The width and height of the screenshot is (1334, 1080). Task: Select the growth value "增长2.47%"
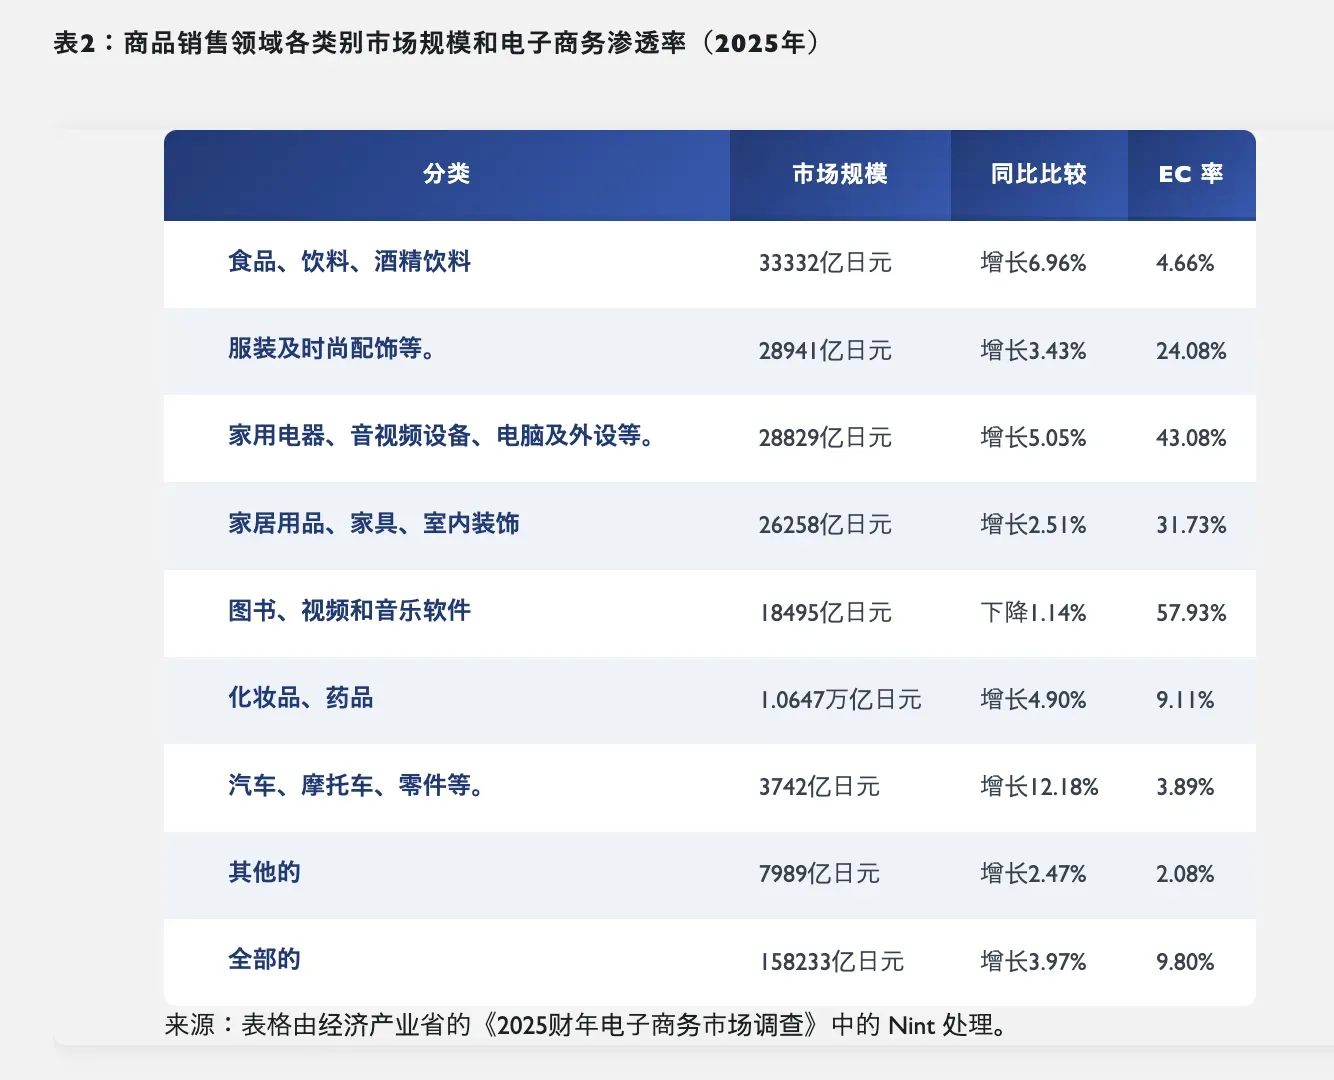(1033, 874)
